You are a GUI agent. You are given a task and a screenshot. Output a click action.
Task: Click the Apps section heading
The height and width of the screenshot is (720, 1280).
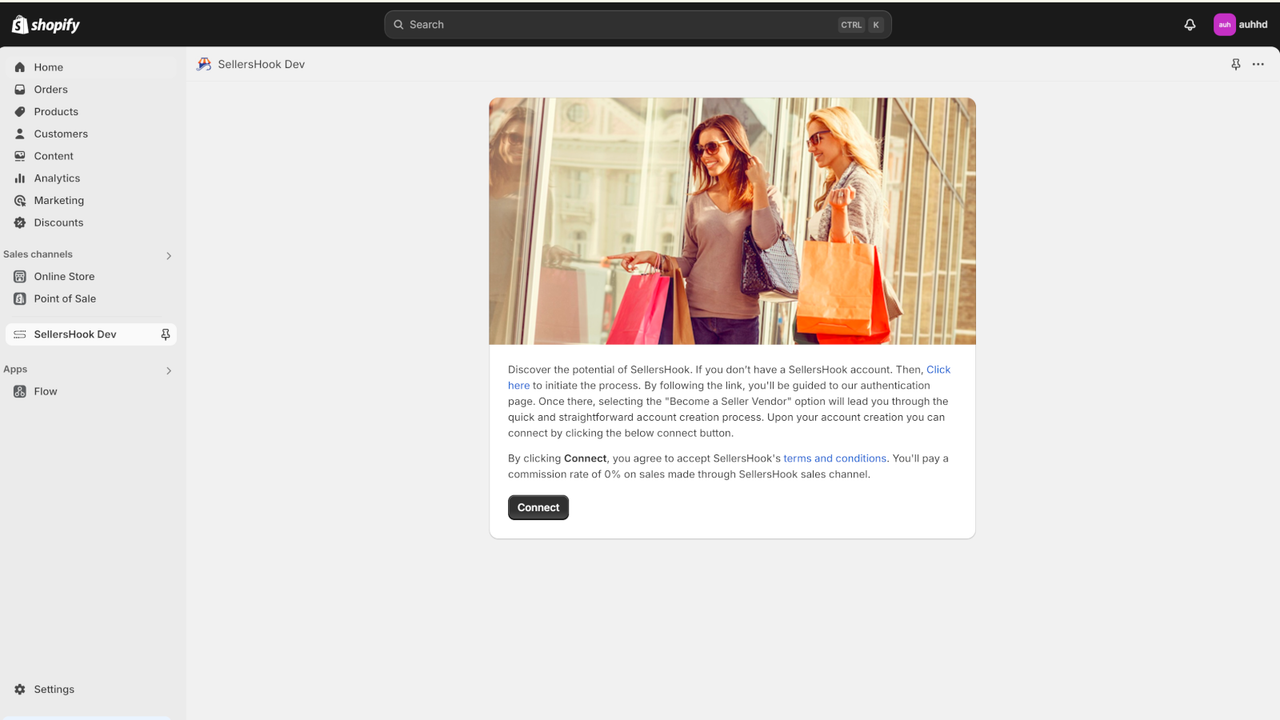pos(15,369)
